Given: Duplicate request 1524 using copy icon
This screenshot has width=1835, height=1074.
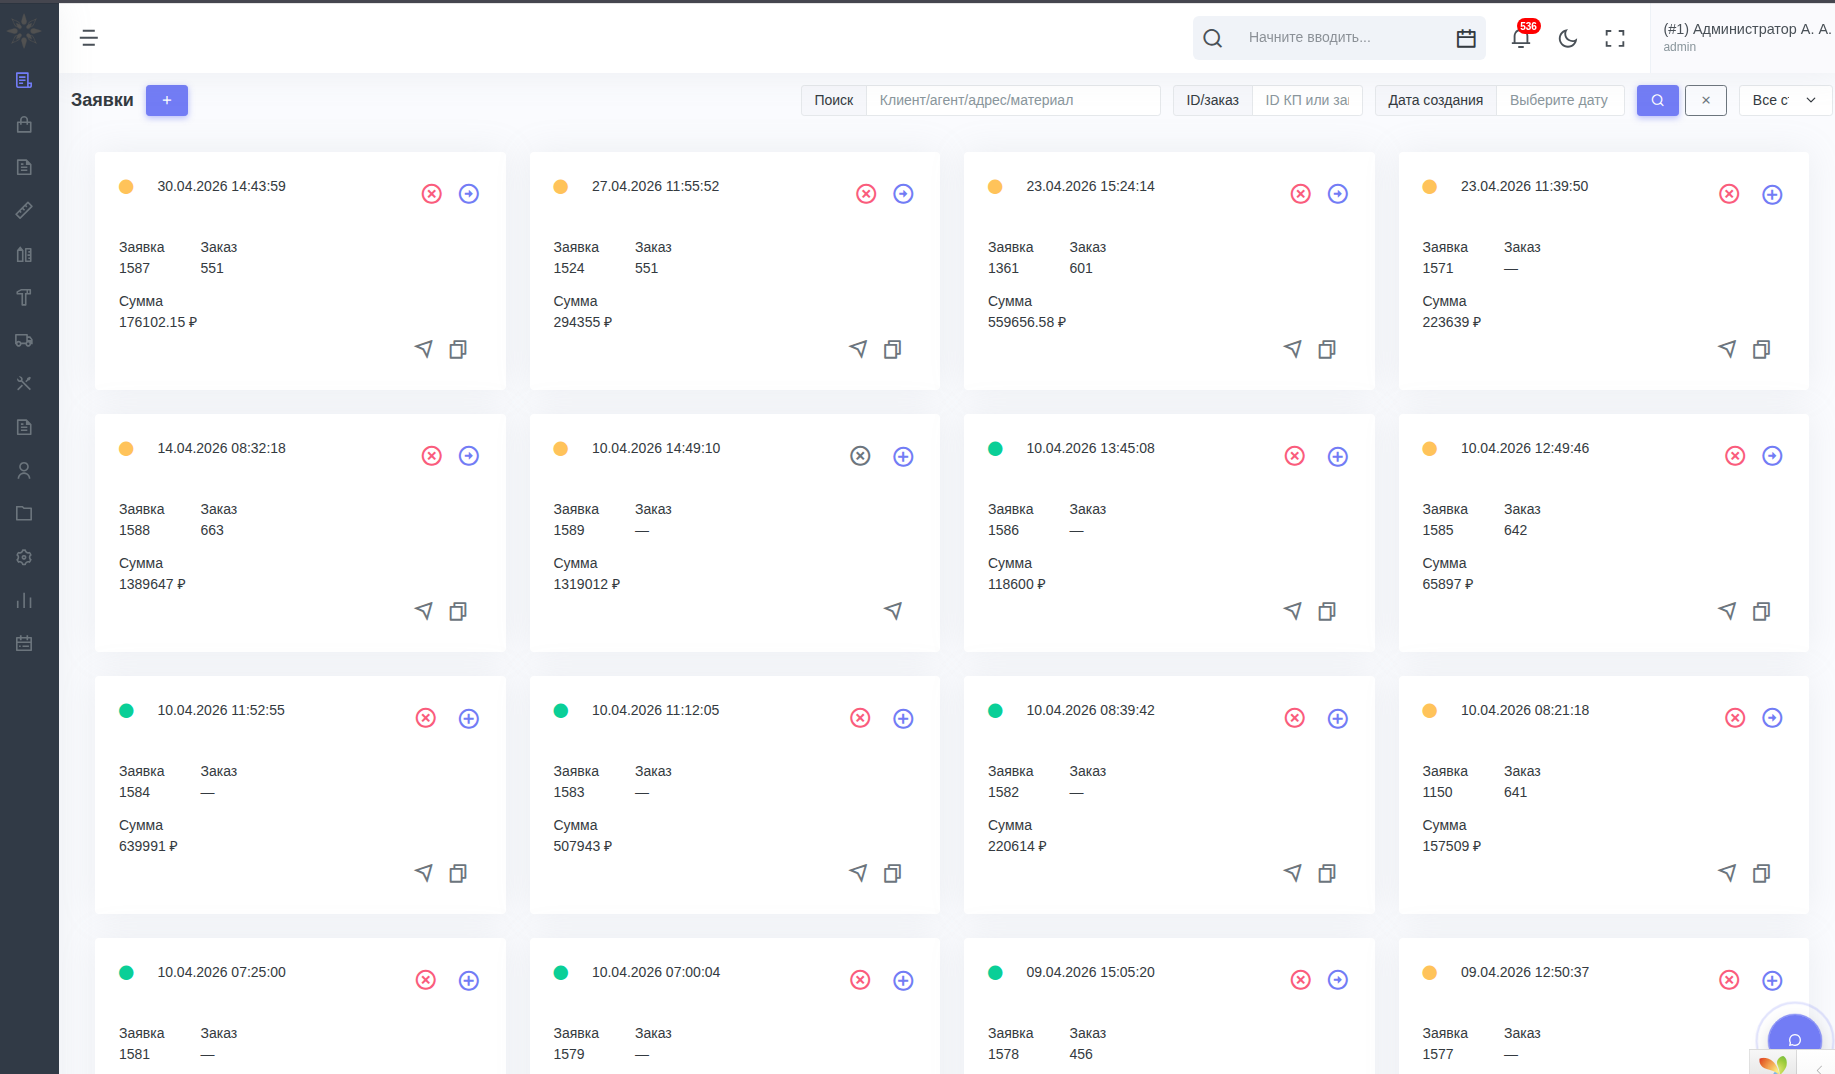Looking at the screenshot, I should pos(893,349).
